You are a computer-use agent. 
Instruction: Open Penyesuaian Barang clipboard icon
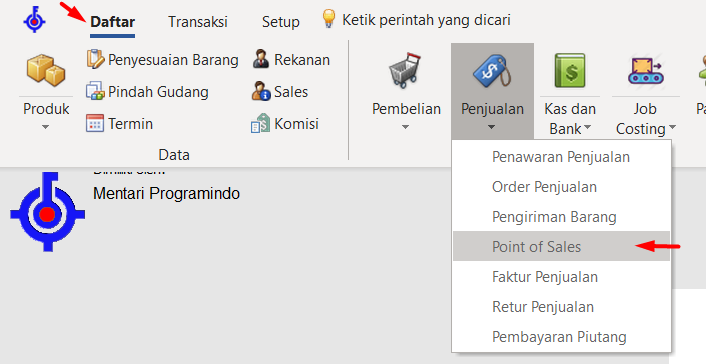point(95,59)
